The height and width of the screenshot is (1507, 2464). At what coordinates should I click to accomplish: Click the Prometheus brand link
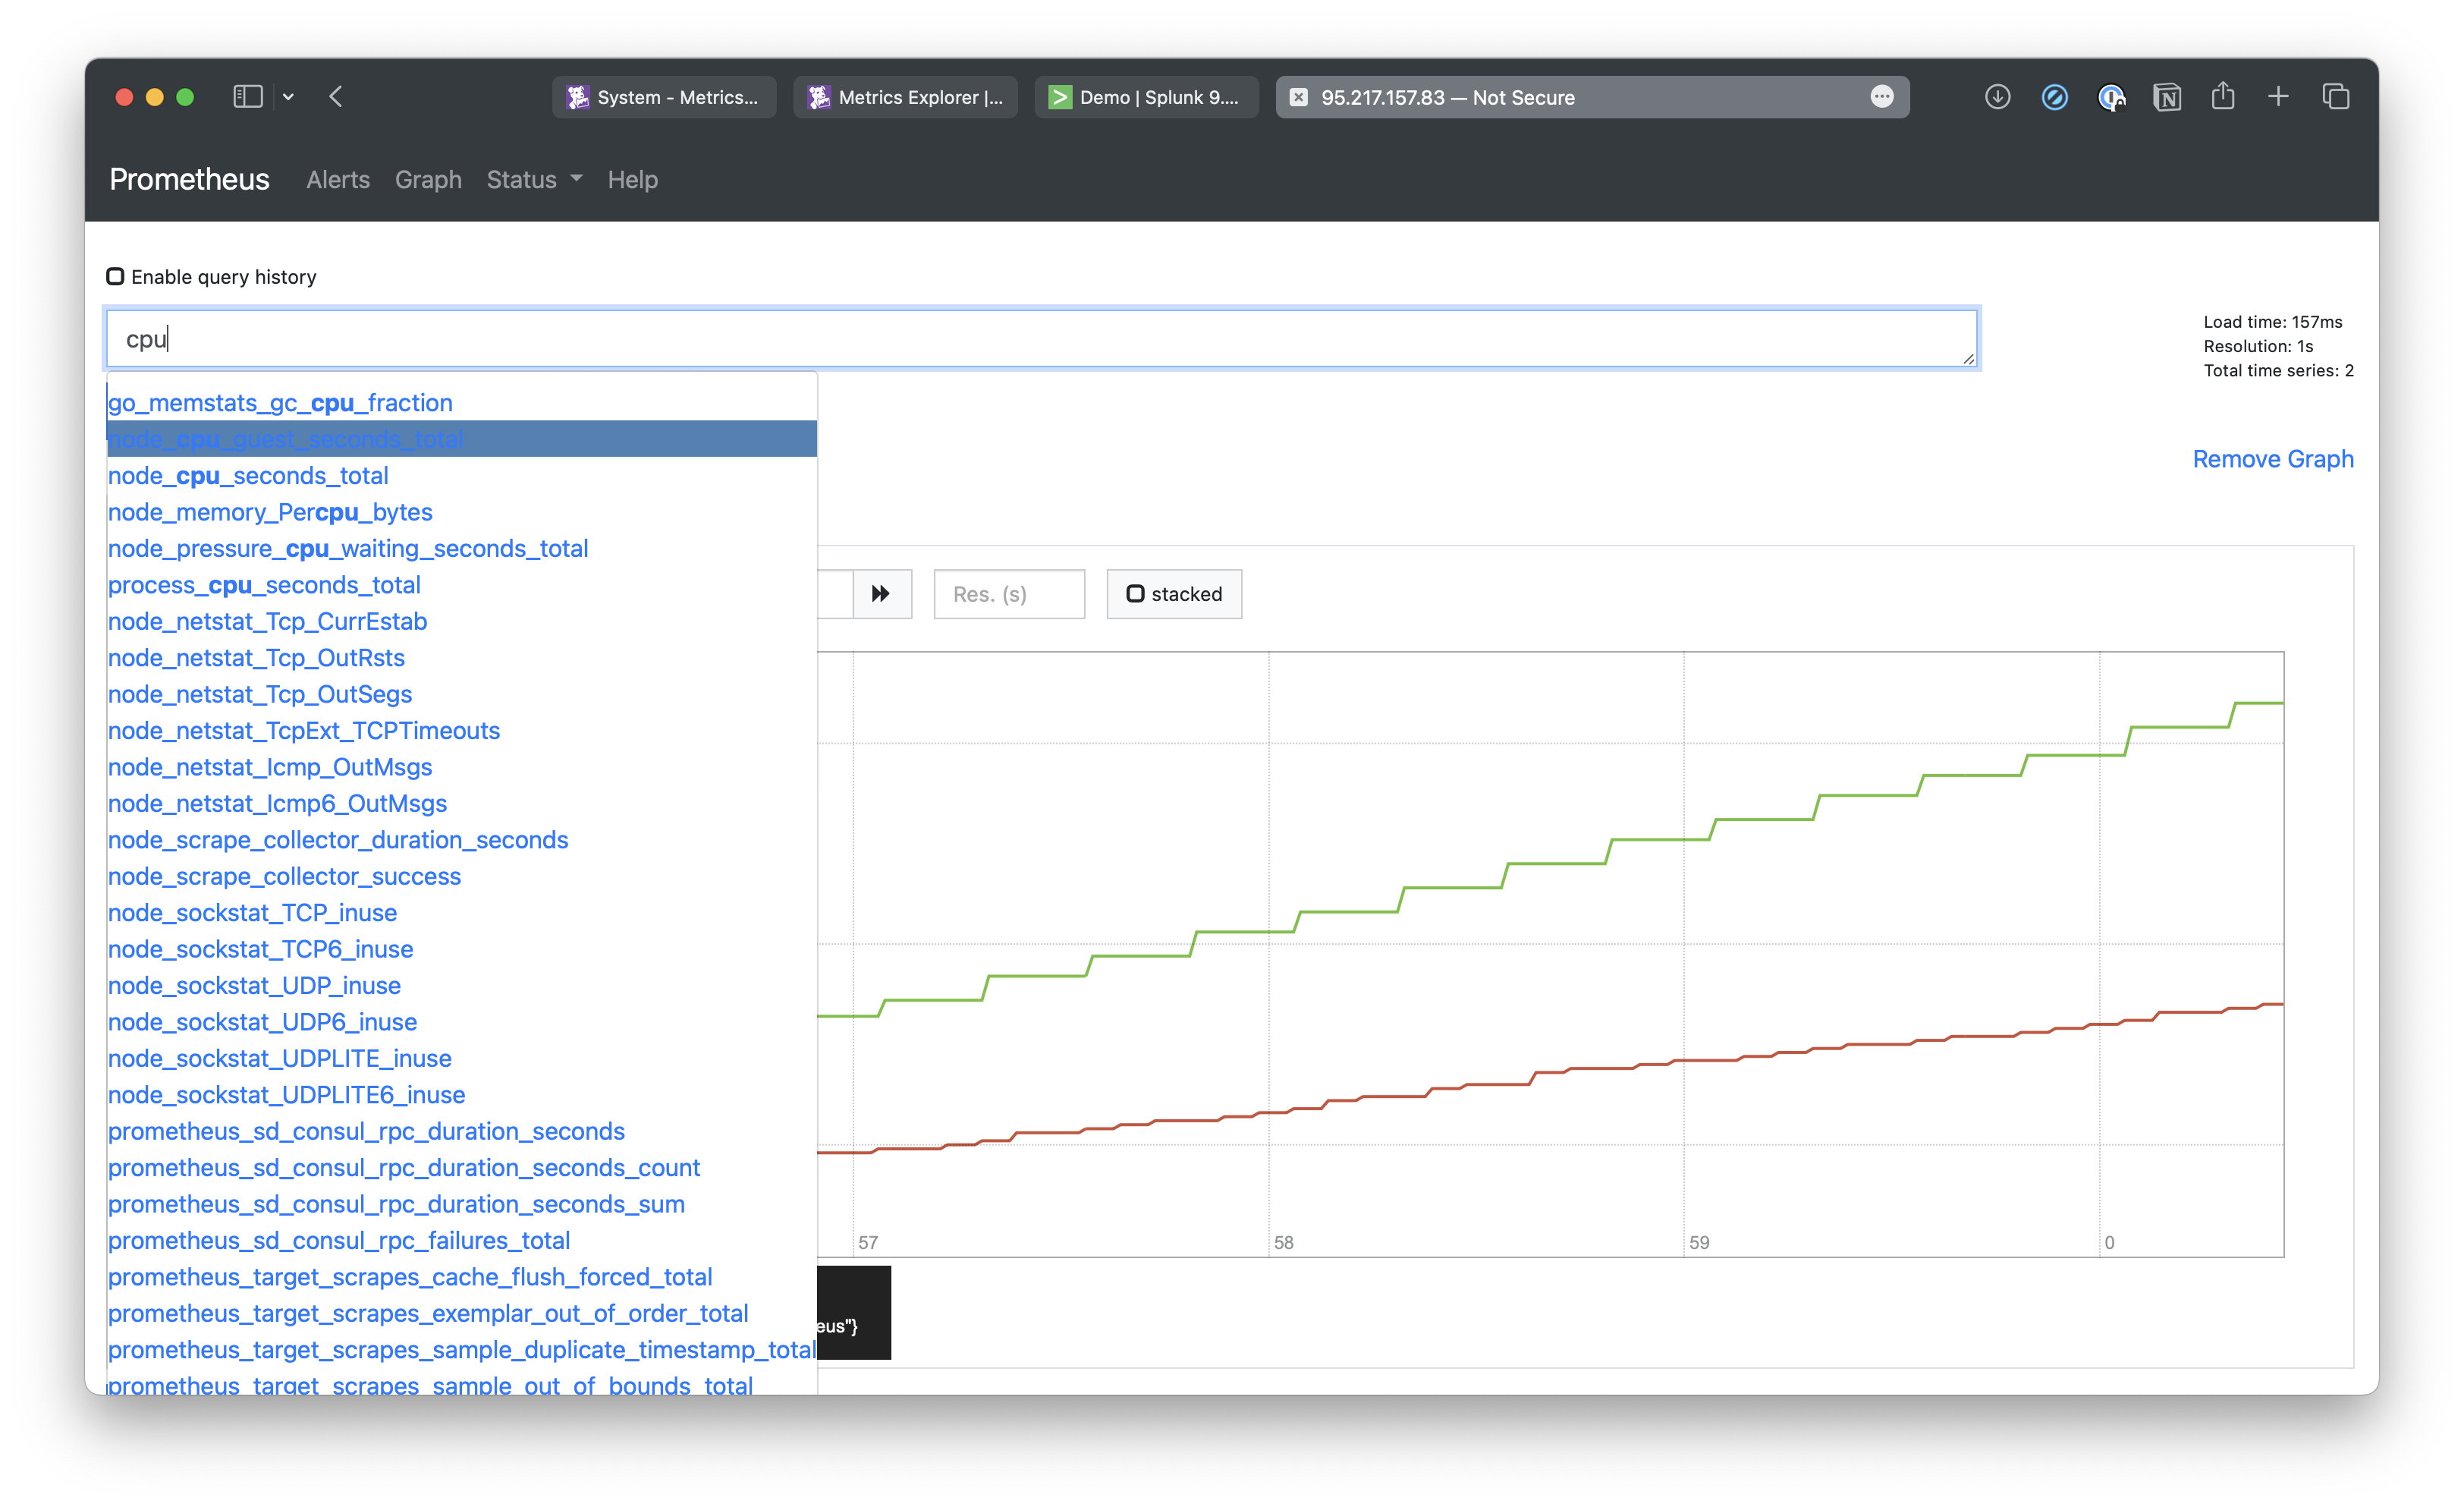(x=189, y=179)
